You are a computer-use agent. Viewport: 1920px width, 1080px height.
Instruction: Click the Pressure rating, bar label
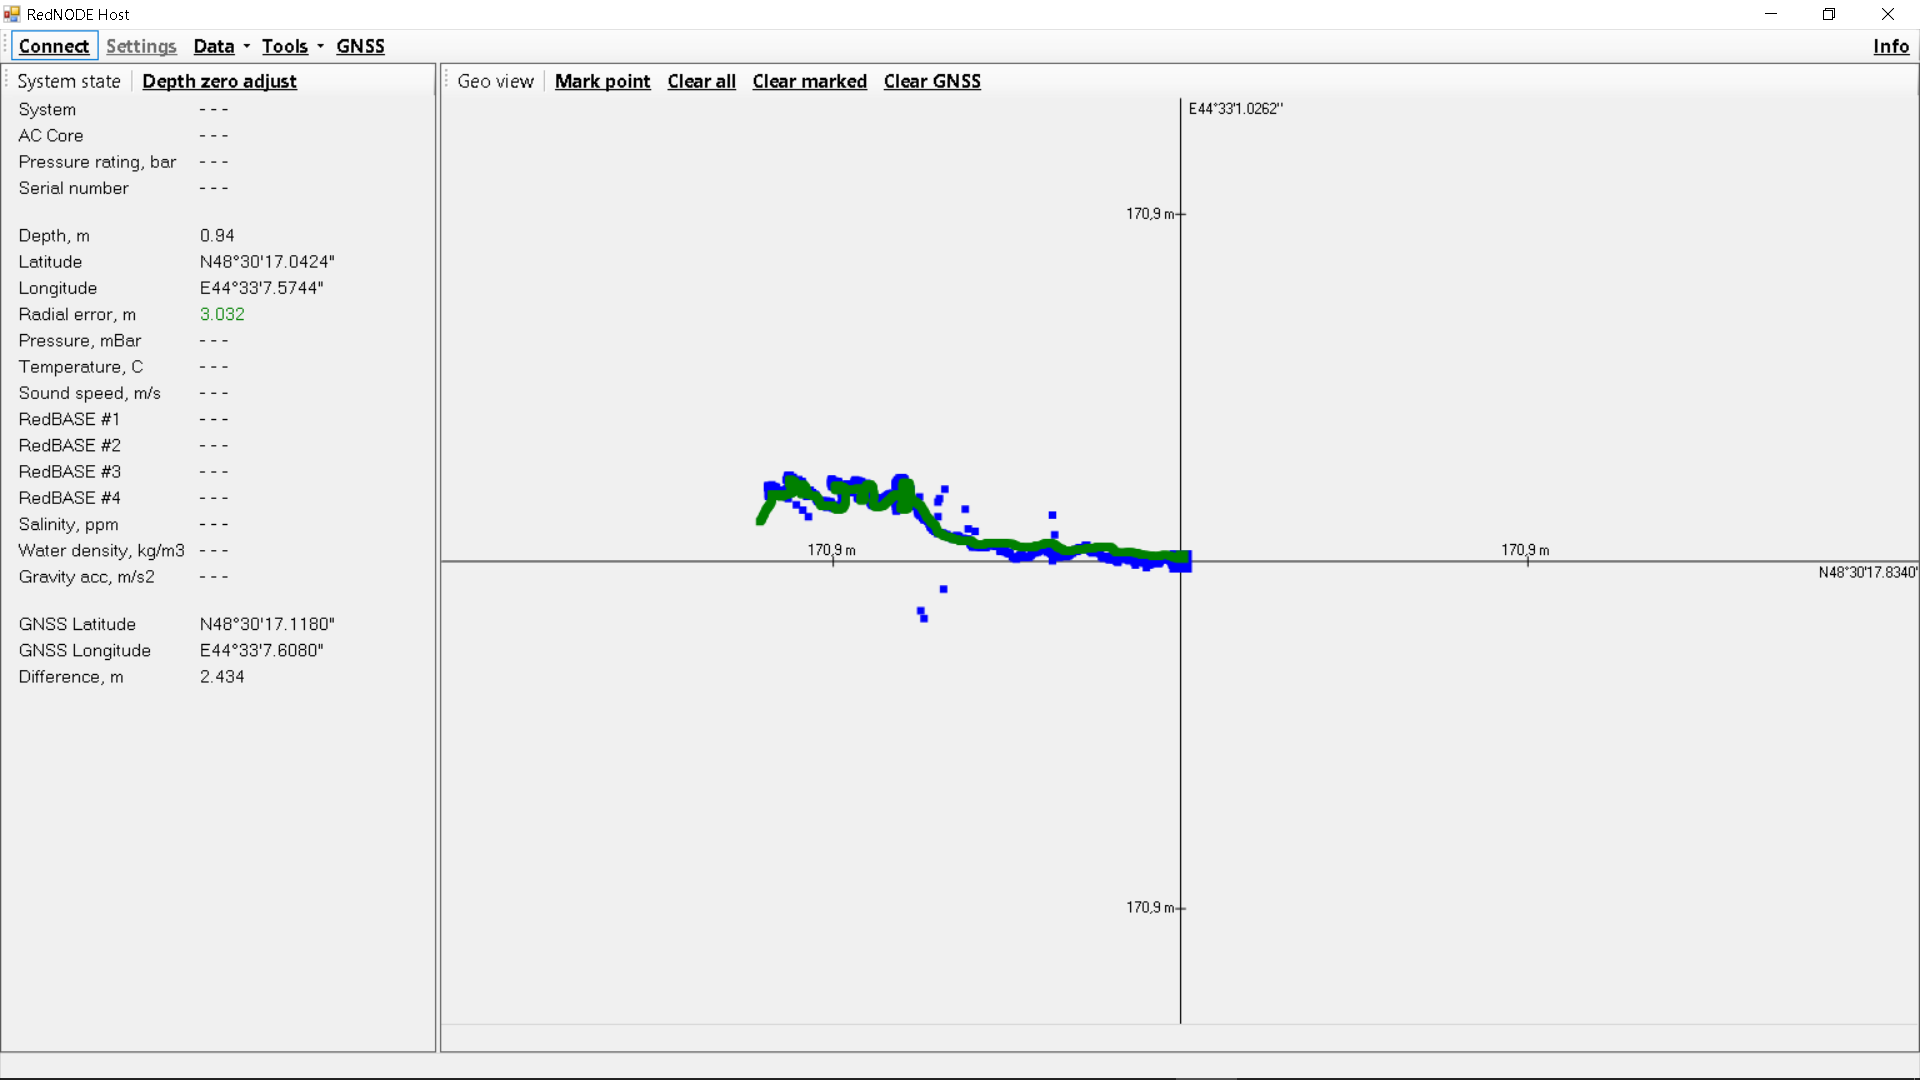(x=97, y=161)
